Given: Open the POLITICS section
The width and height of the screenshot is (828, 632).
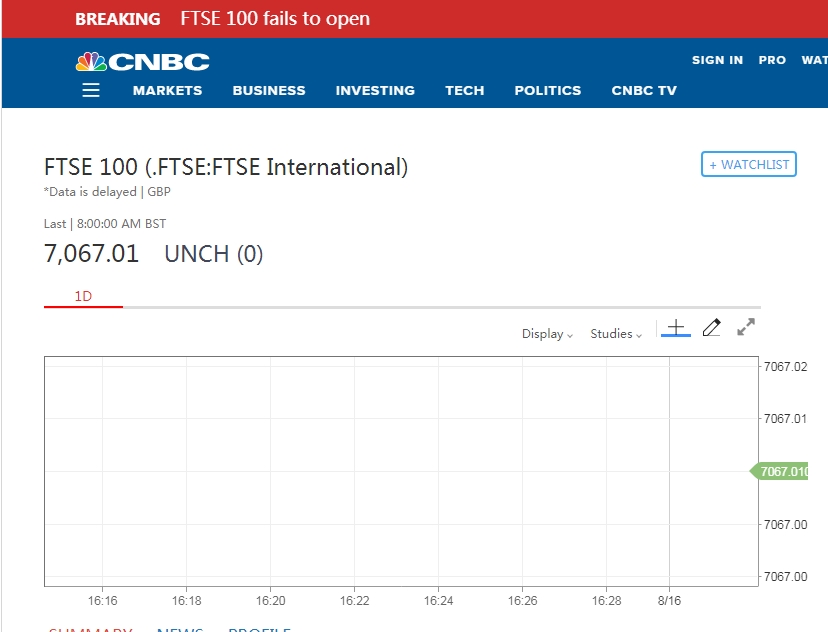Looking at the screenshot, I should (x=548, y=90).
